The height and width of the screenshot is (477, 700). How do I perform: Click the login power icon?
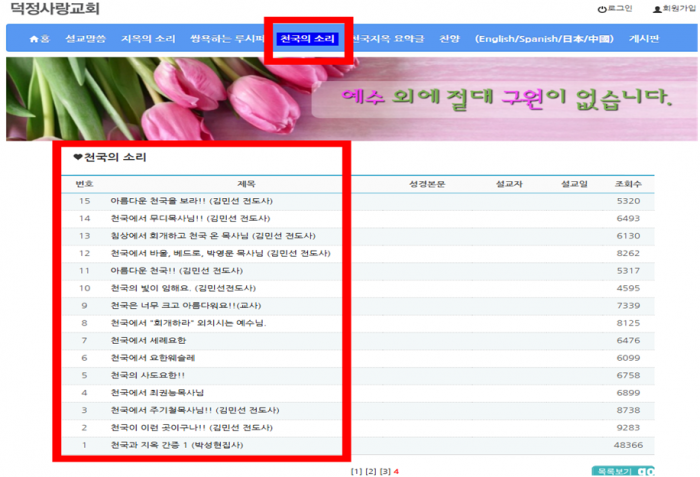(x=602, y=9)
